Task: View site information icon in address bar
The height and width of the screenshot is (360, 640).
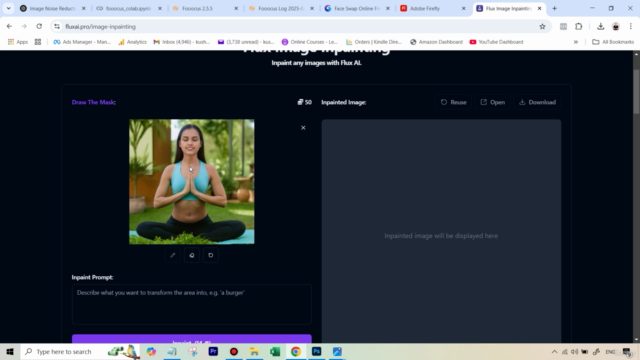Action: tap(57, 27)
